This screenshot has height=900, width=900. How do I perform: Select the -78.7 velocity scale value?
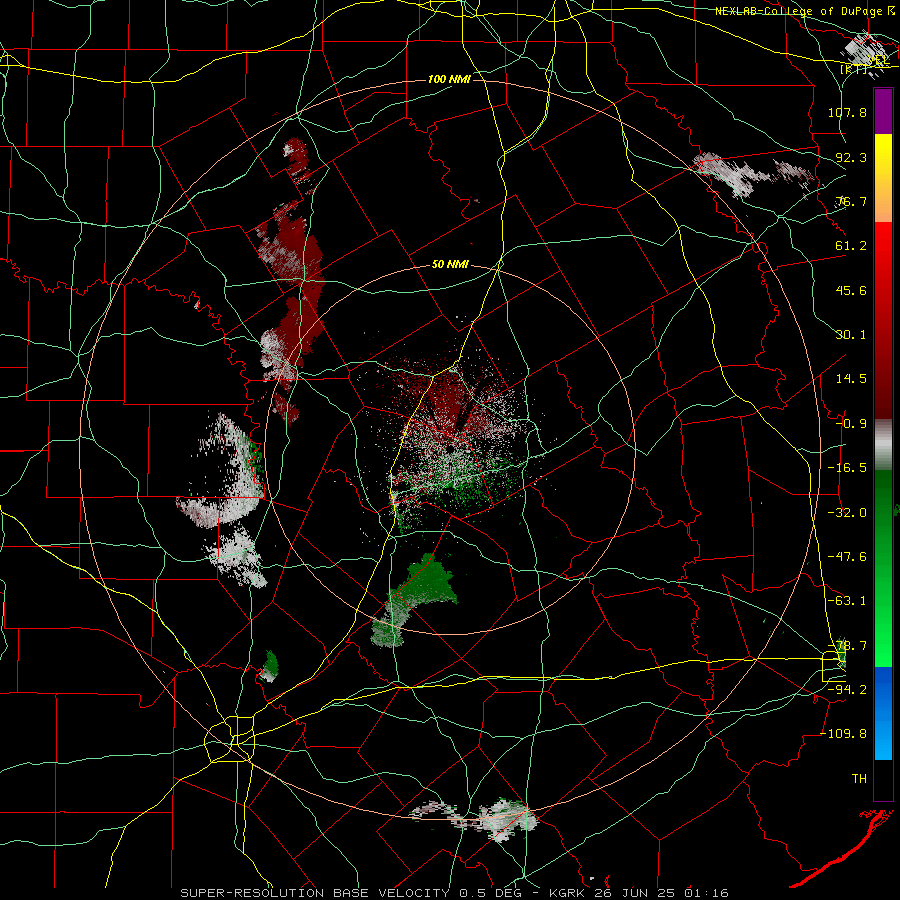tap(847, 646)
